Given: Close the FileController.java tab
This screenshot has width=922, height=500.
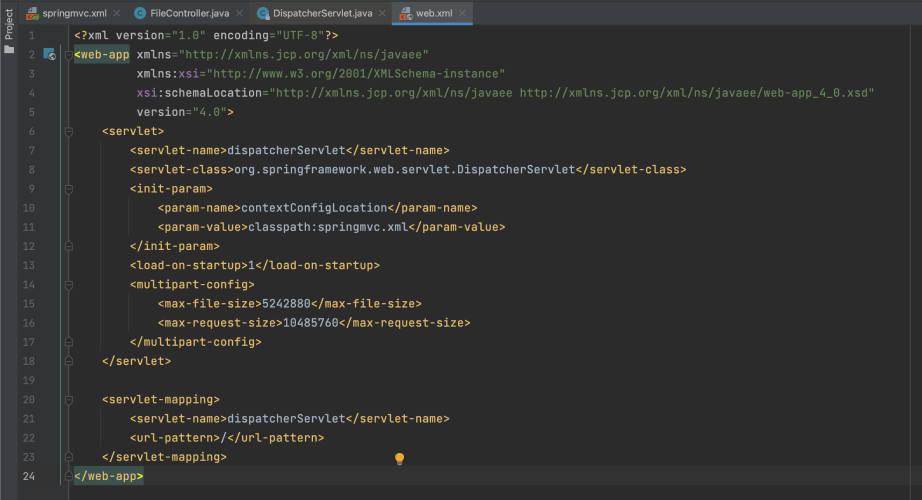Looking at the screenshot, I should (x=238, y=14).
